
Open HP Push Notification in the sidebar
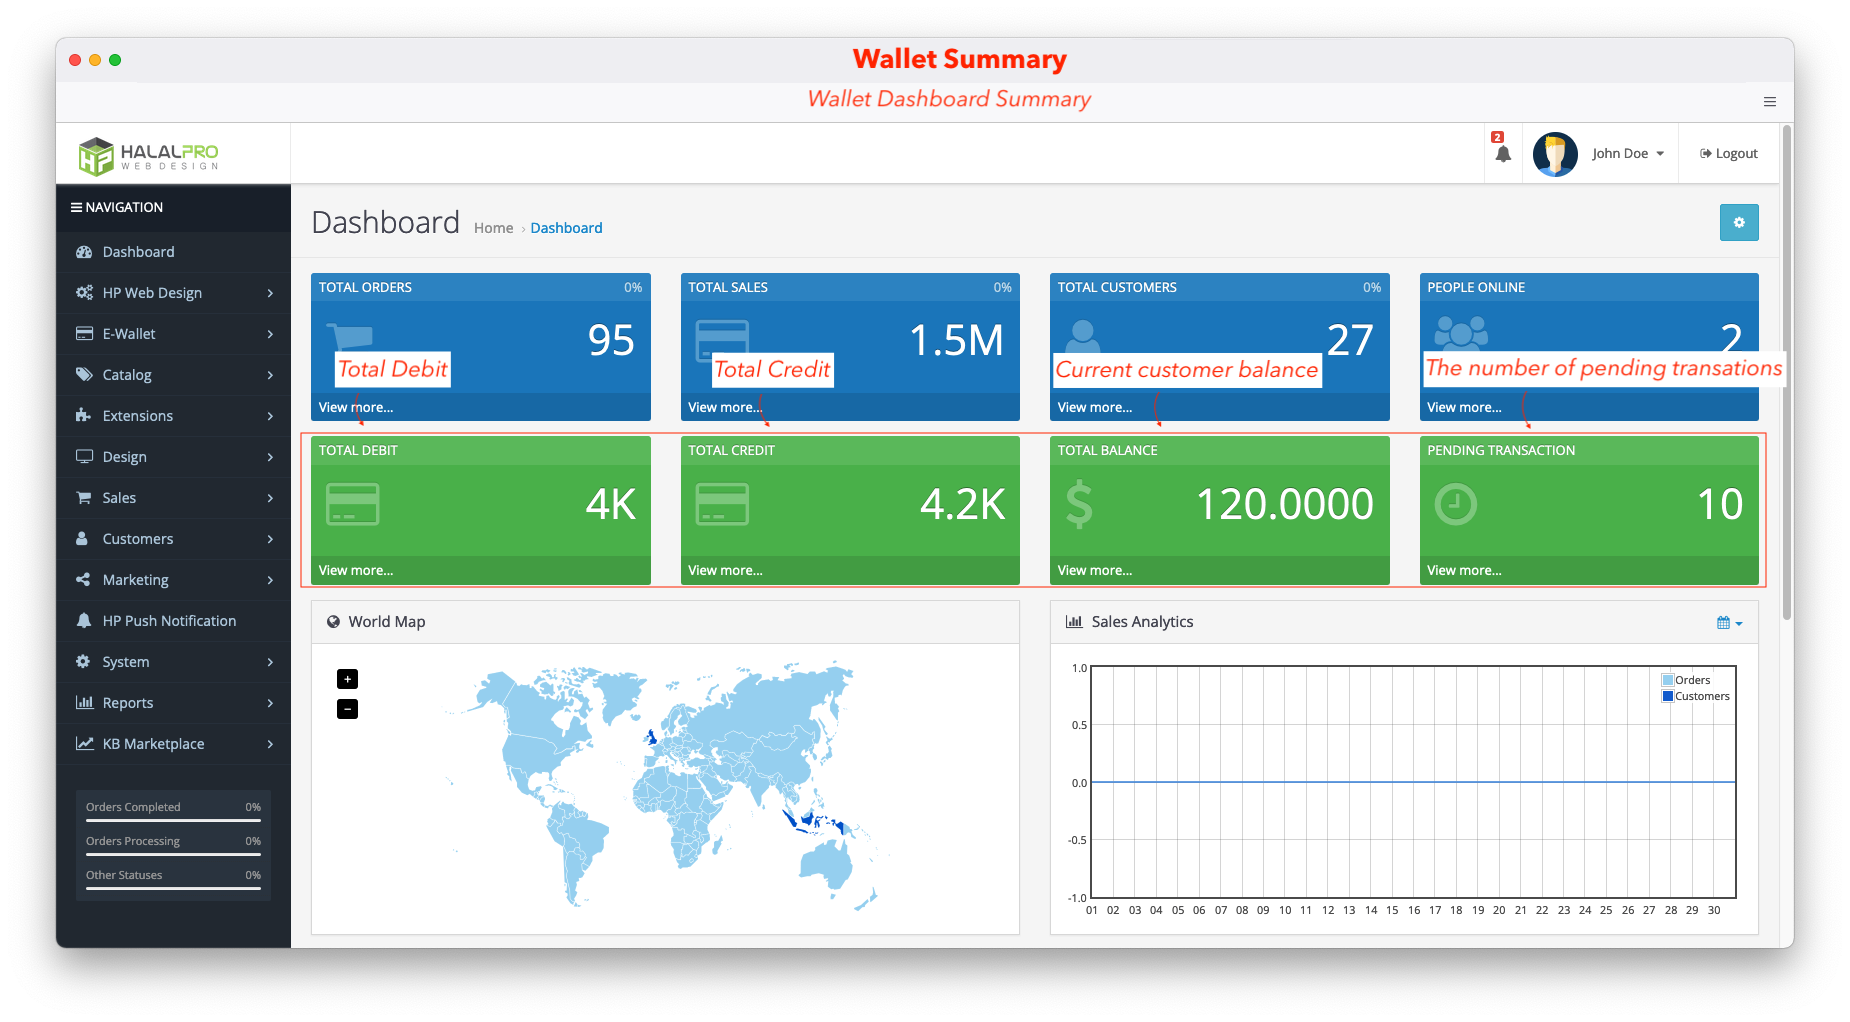coord(169,621)
